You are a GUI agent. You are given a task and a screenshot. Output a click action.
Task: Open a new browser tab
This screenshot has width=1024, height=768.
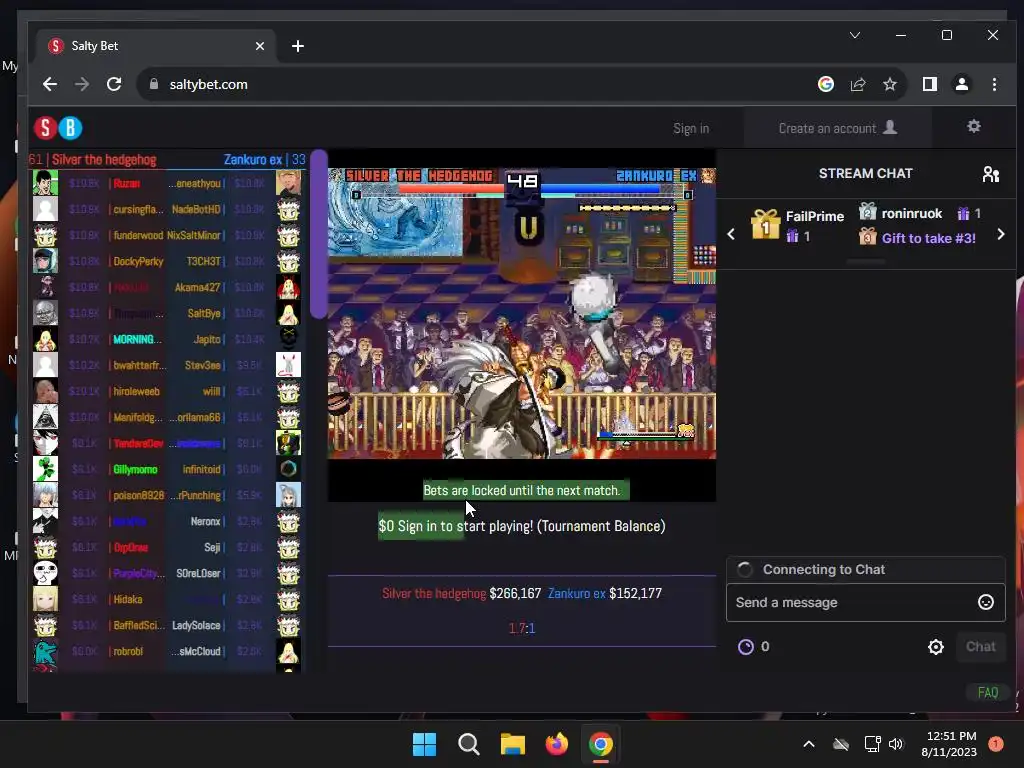pyautogui.click(x=298, y=46)
